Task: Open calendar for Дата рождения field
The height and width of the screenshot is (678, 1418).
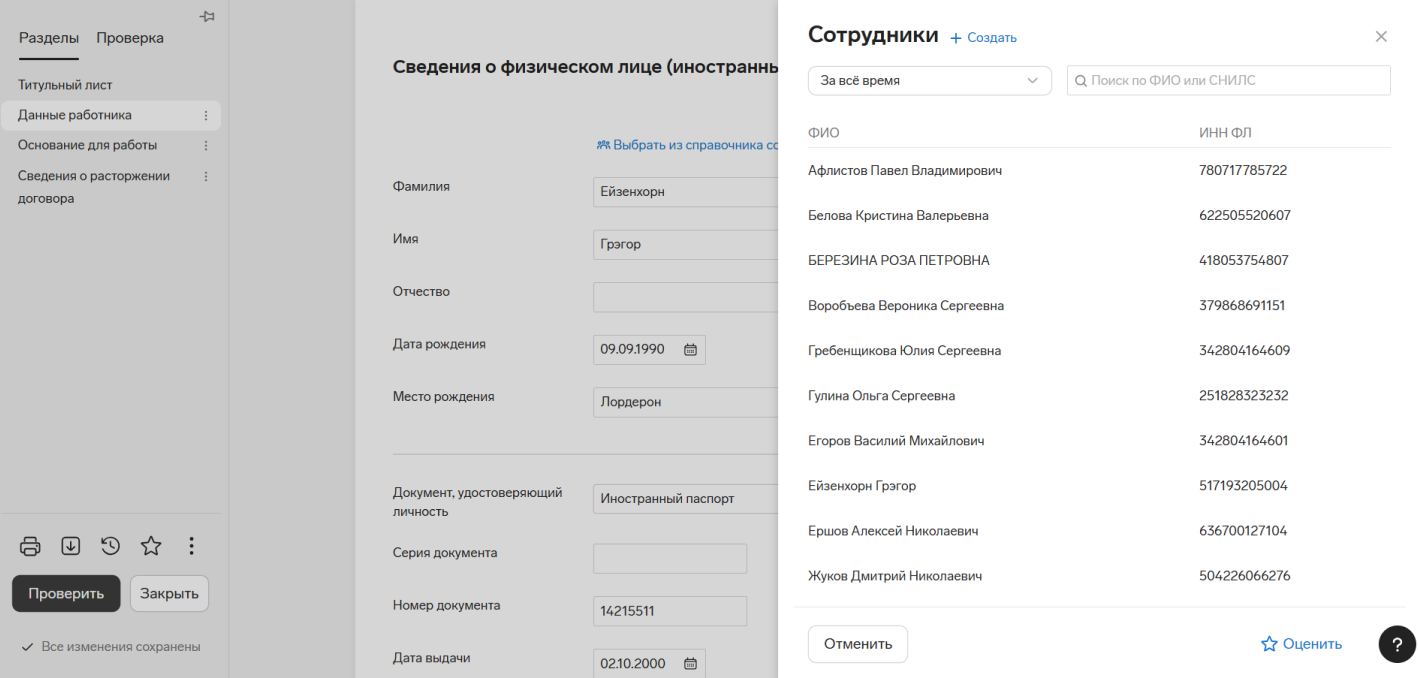Action: (x=690, y=350)
